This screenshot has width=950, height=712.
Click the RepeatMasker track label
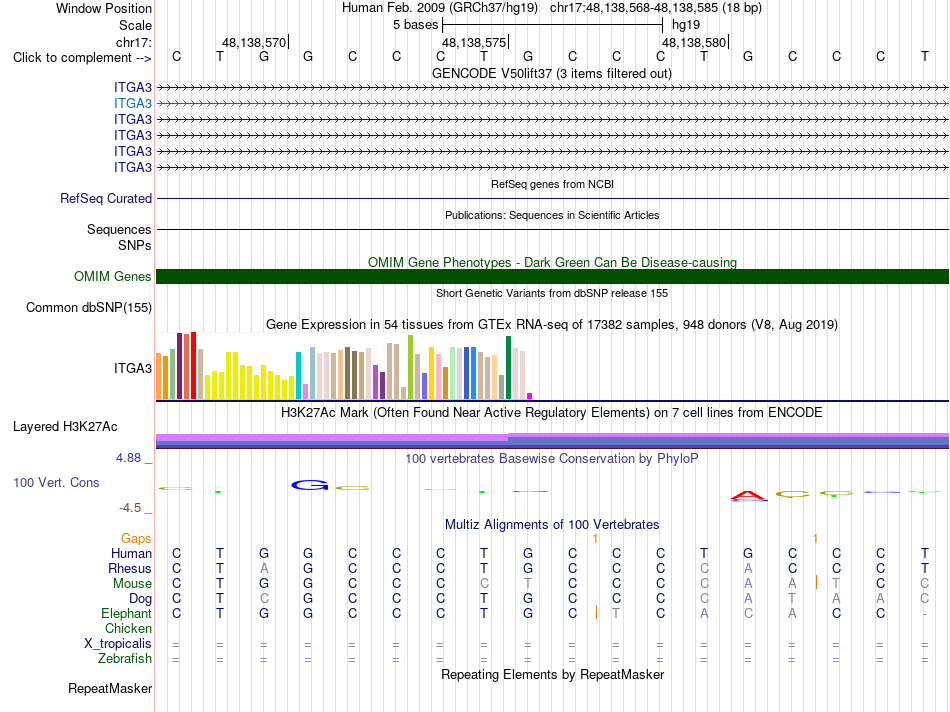point(110,688)
